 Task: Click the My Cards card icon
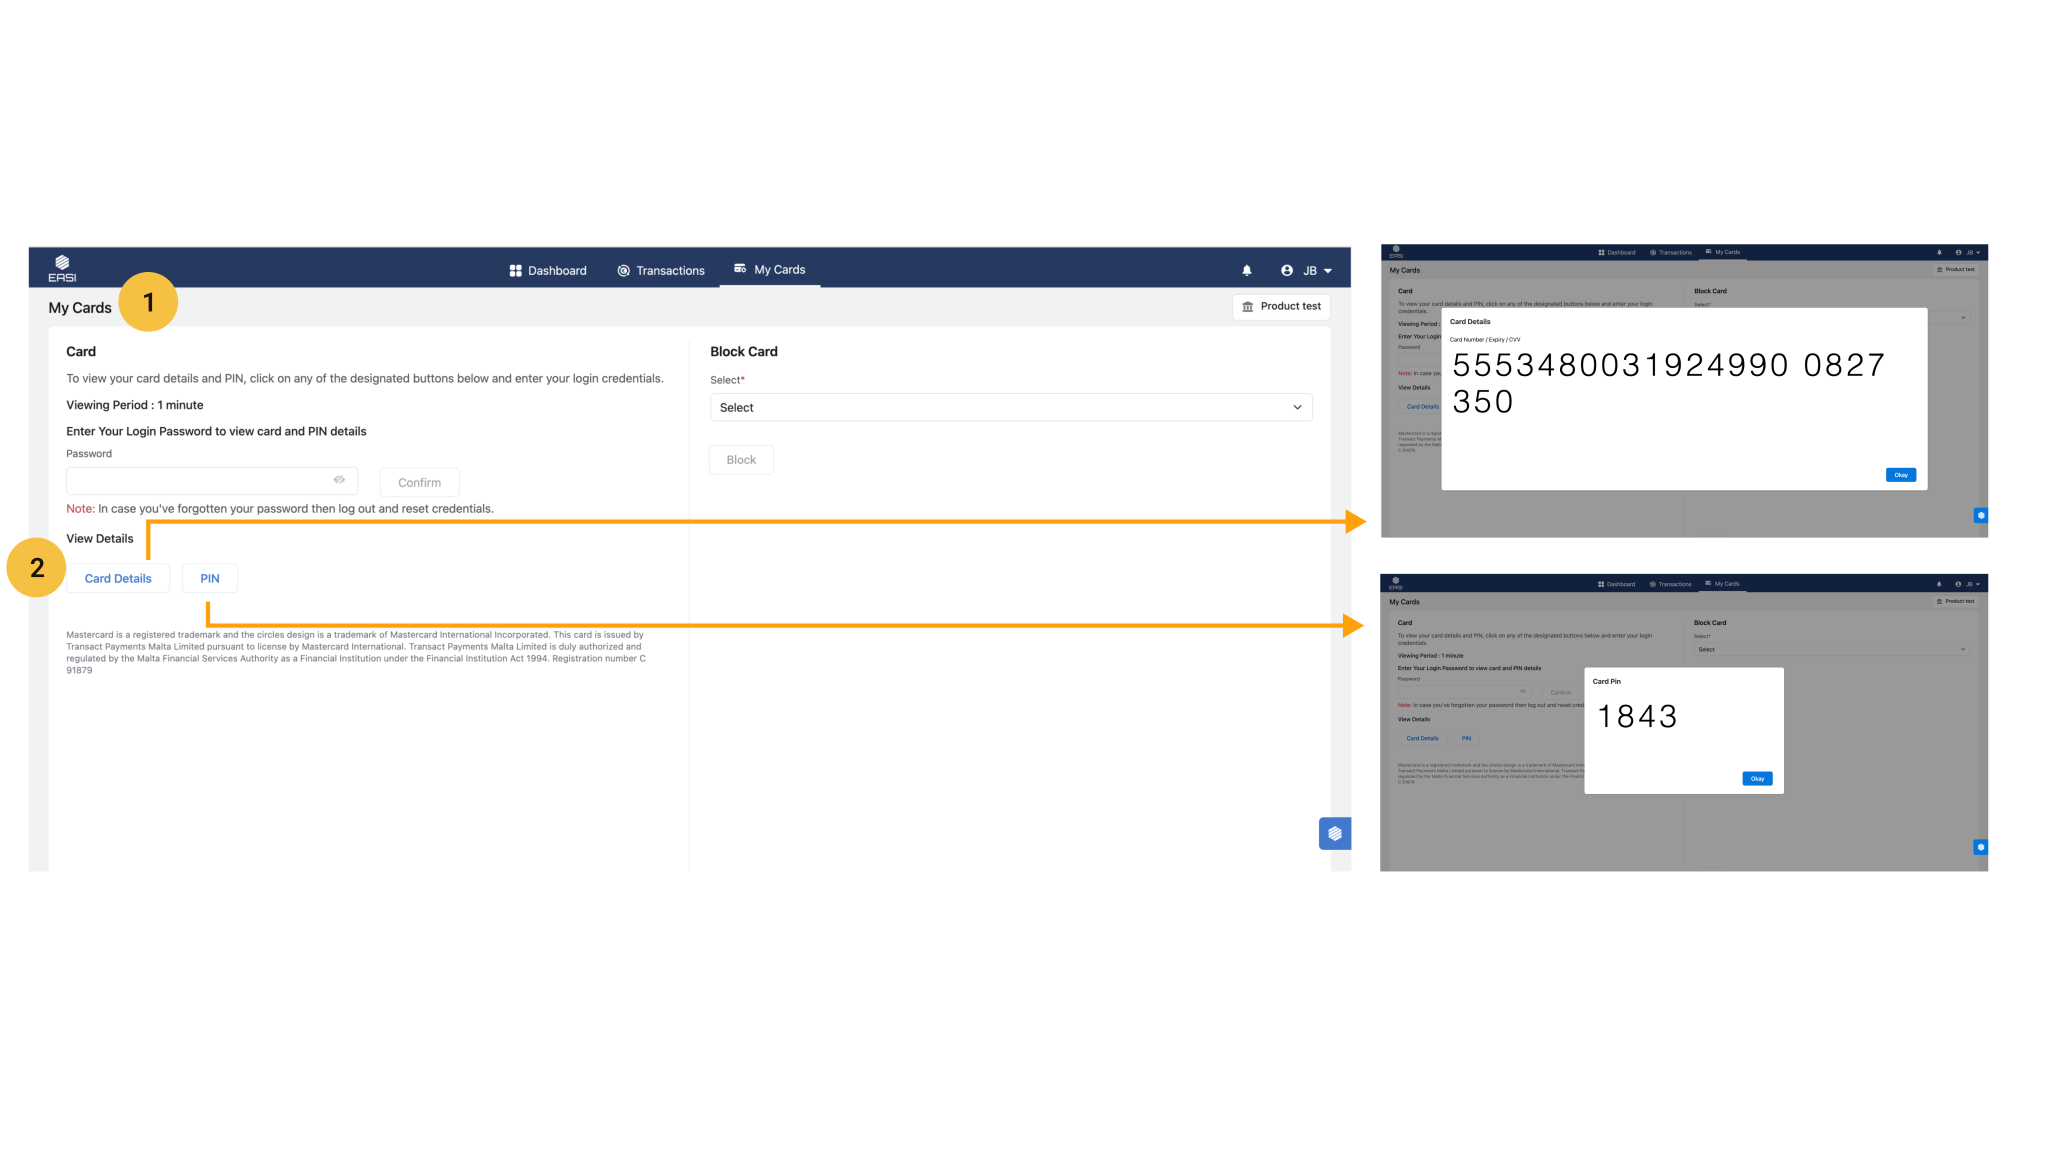click(x=740, y=269)
